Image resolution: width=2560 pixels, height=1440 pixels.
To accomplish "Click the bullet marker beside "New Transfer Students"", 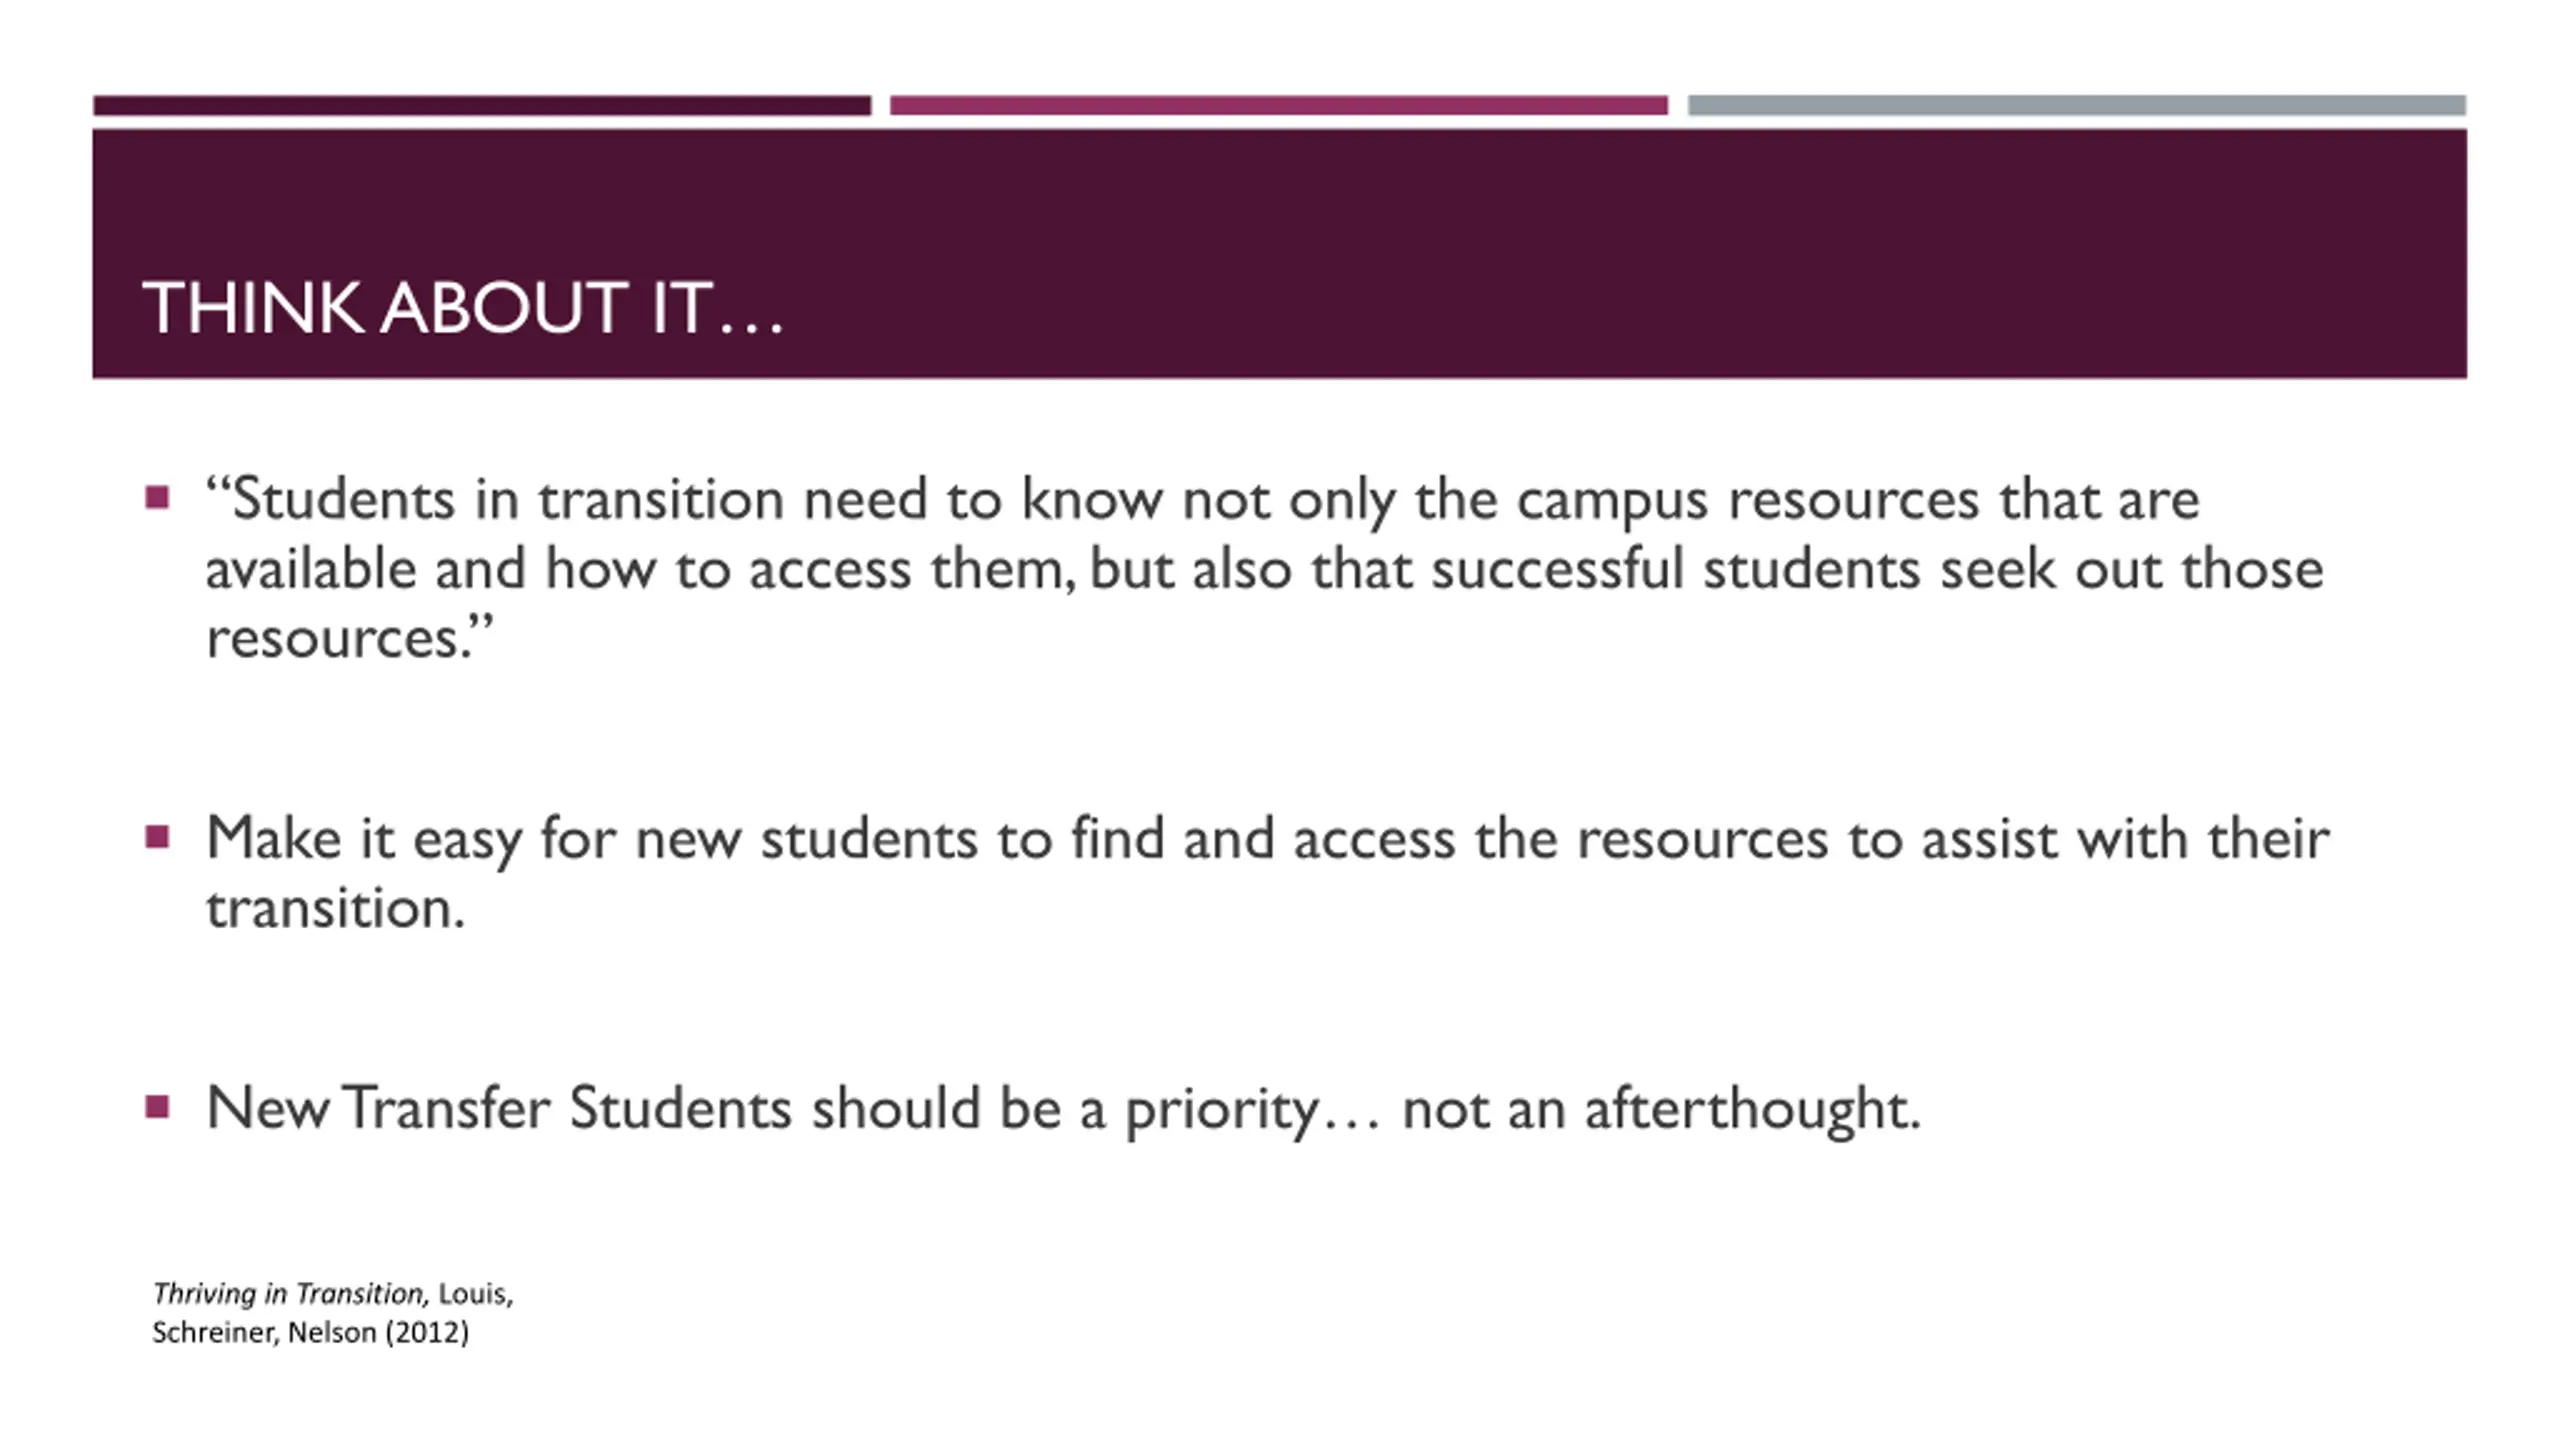I will click(157, 1106).
